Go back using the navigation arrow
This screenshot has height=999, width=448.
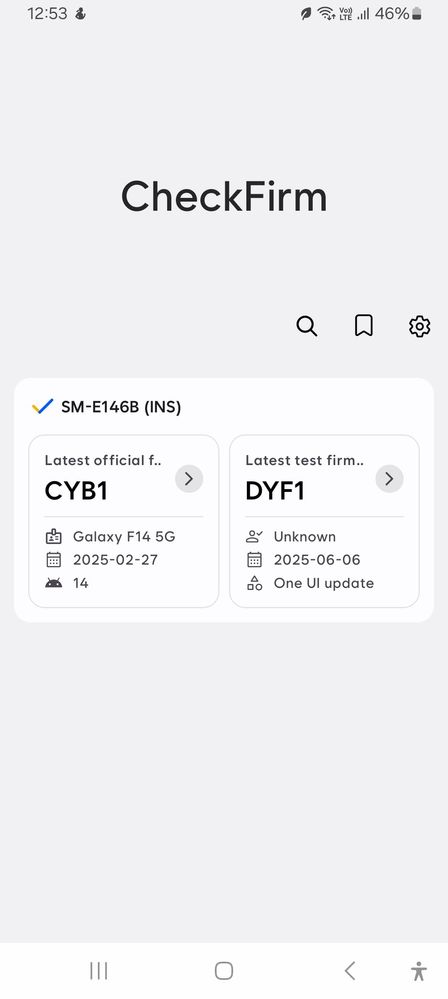tap(349, 971)
